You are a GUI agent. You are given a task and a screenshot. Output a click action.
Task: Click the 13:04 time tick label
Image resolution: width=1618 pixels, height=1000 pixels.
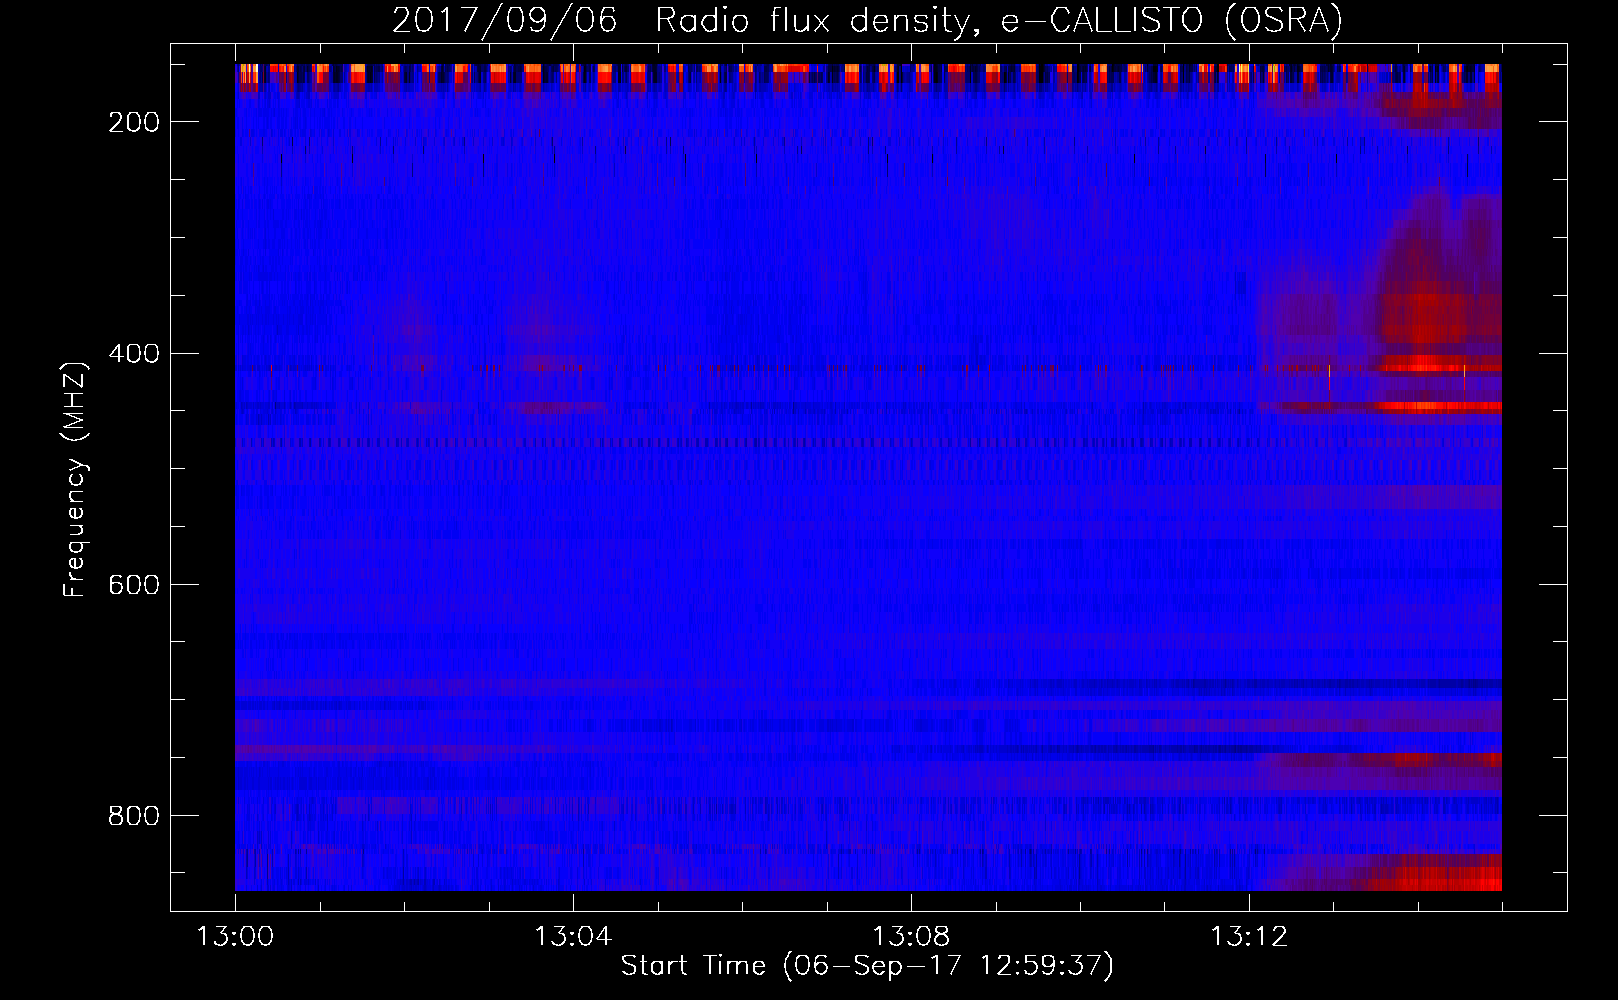point(573,937)
